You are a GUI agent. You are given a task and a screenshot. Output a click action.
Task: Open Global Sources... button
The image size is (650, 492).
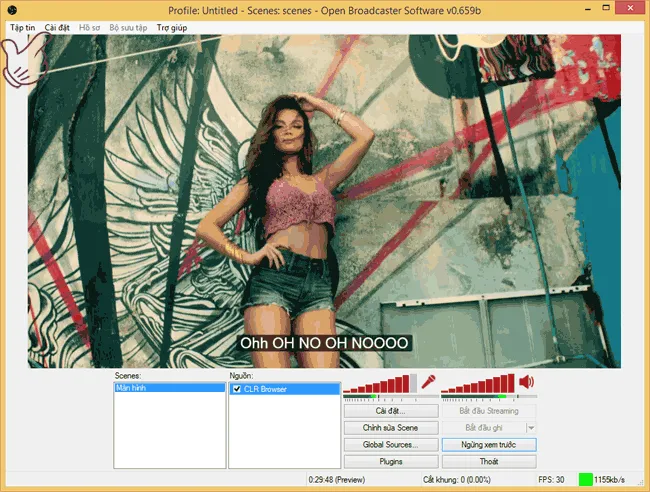pyautogui.click(x=391, y=445)
